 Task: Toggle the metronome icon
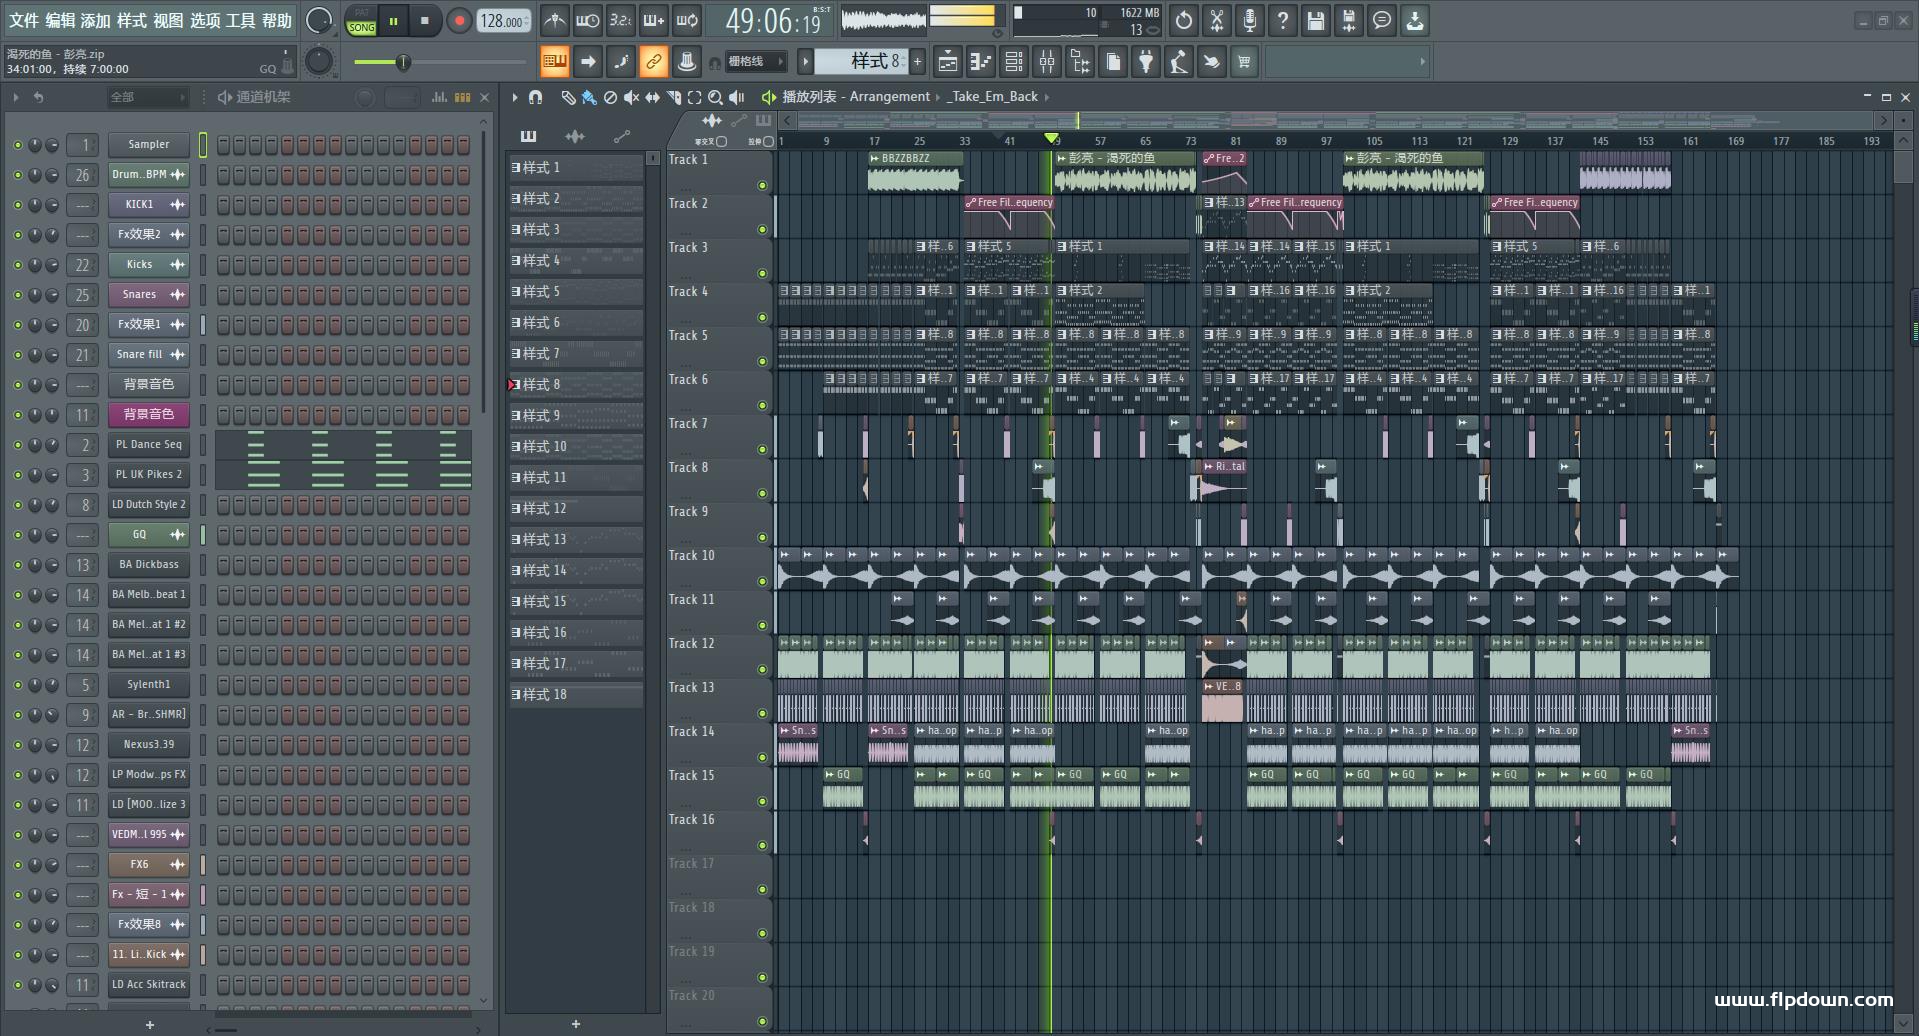coord(554,20)
